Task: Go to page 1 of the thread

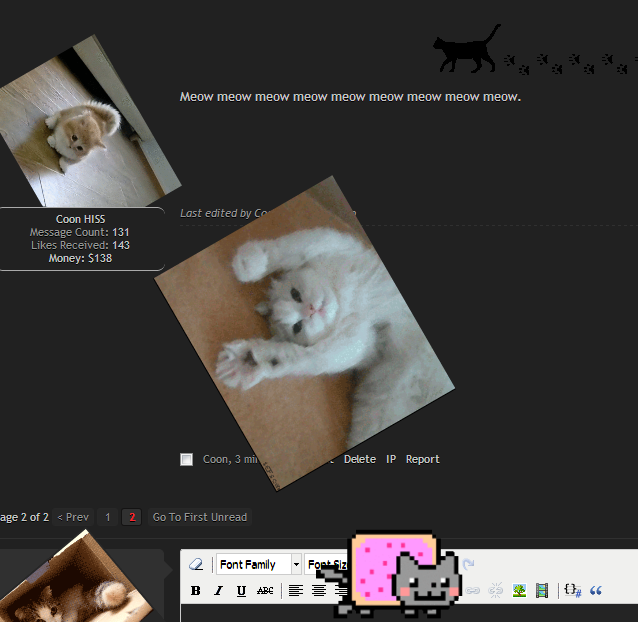Action: click(x=108, y=517)
